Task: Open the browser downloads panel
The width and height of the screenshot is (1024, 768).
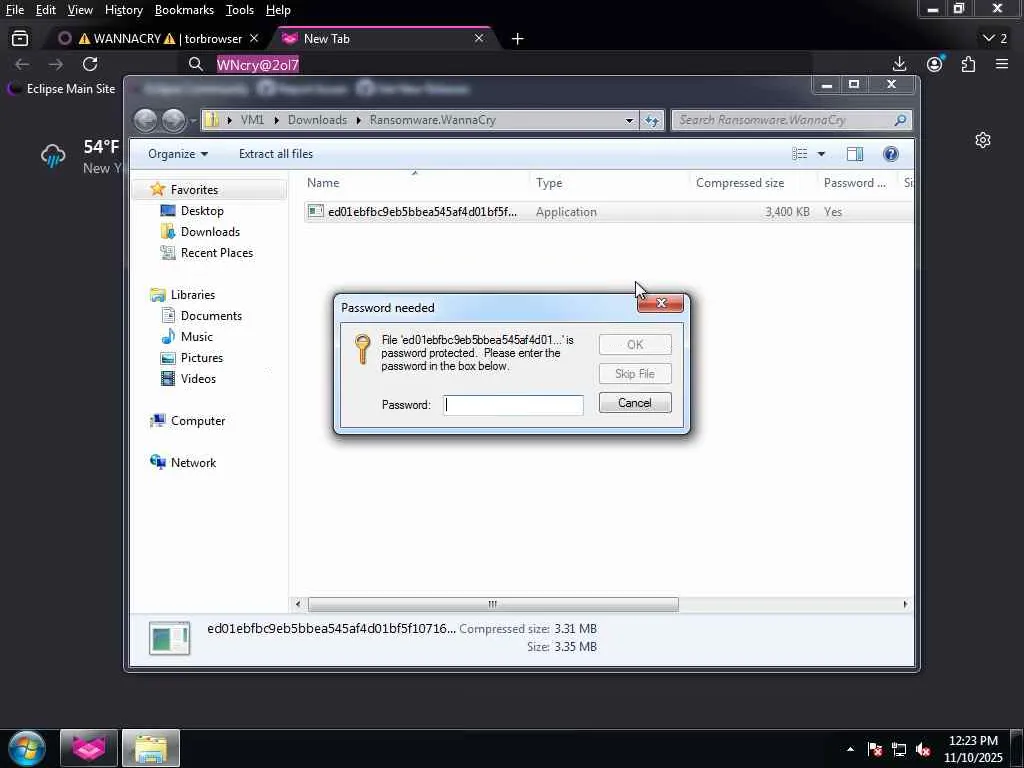Action: coord(899,63)
